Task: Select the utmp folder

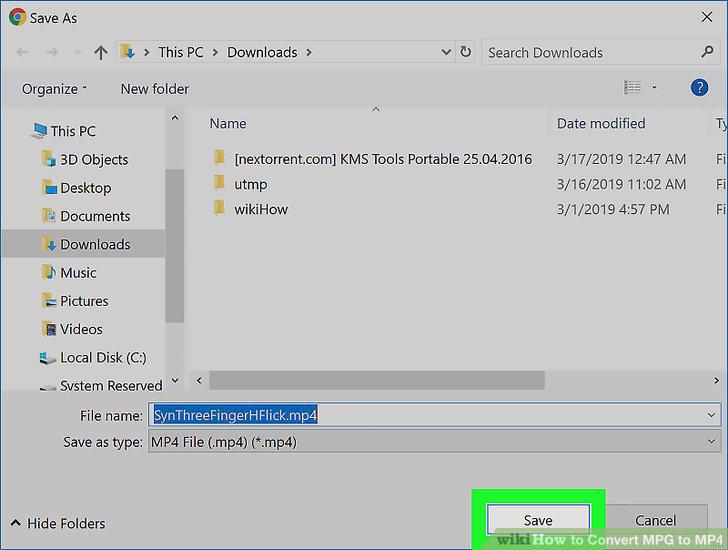Action: [251, 185]
